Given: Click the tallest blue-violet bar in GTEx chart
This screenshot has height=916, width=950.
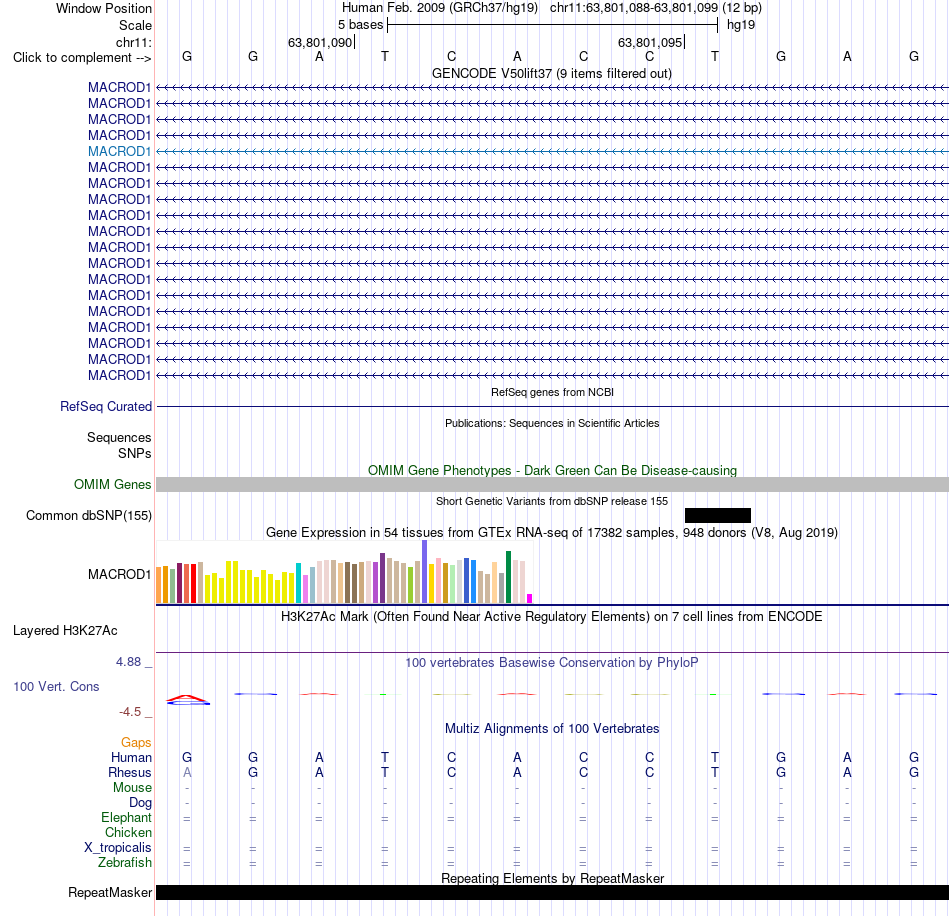Looking at the screenshot, I should pyautogui.click(x=425, y=572).
